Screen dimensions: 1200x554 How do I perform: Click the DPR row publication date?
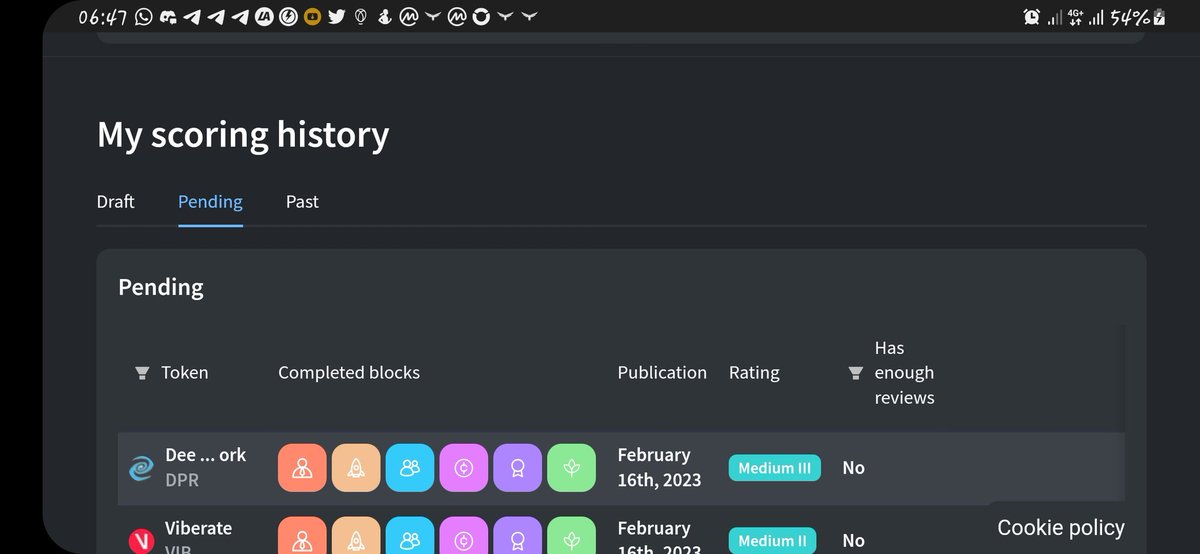(660, 468)
